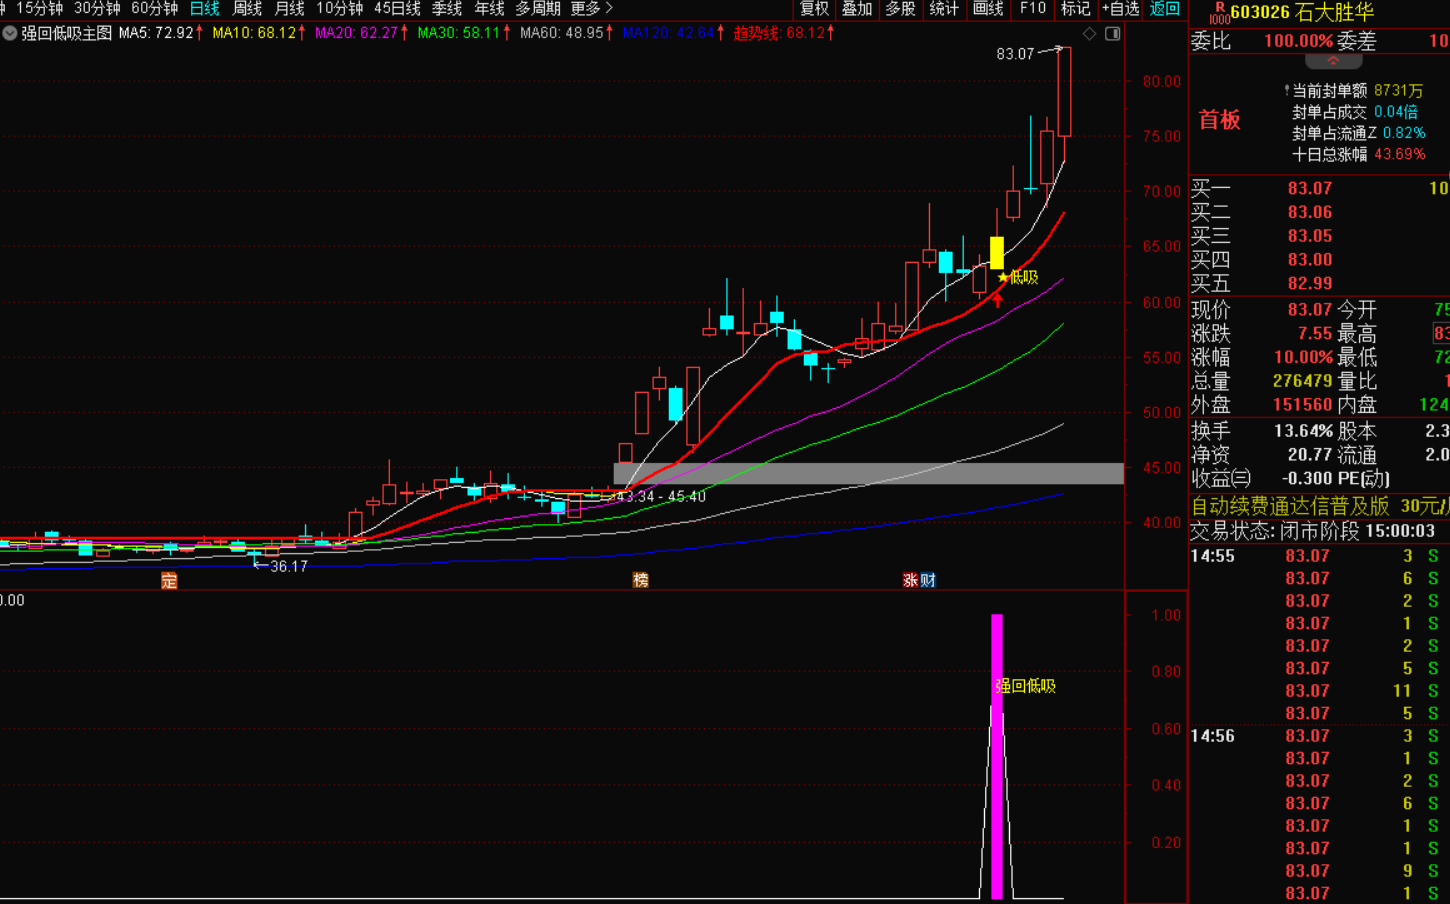
Task: Select the 60分钟 period tab
Action: 154,9
